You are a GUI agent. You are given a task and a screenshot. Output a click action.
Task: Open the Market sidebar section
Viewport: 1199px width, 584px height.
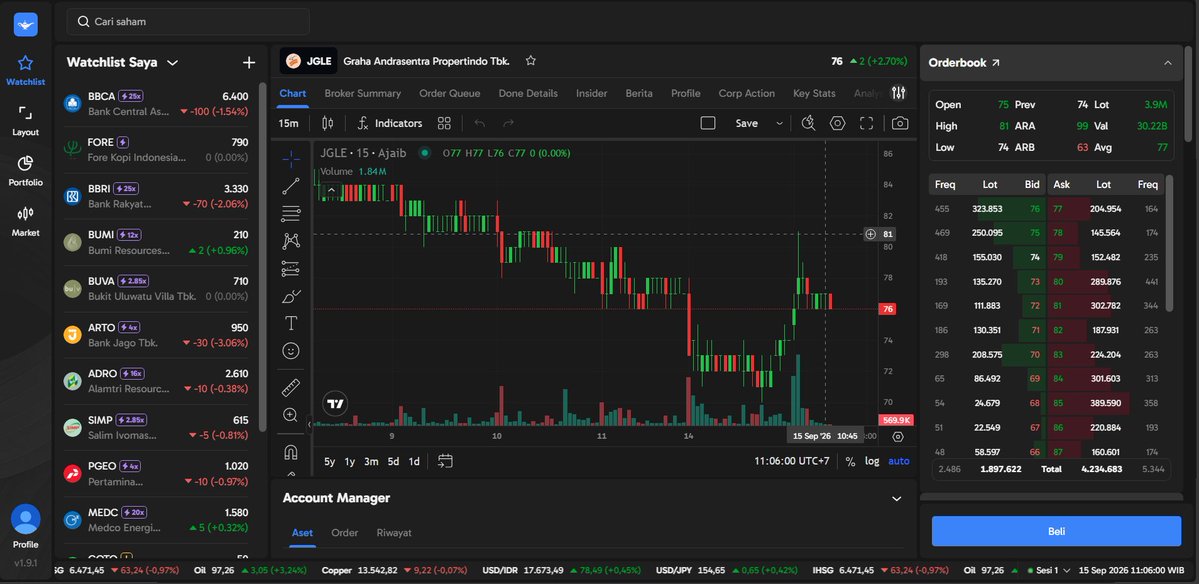pyautogui.click(x=25, y=222)
